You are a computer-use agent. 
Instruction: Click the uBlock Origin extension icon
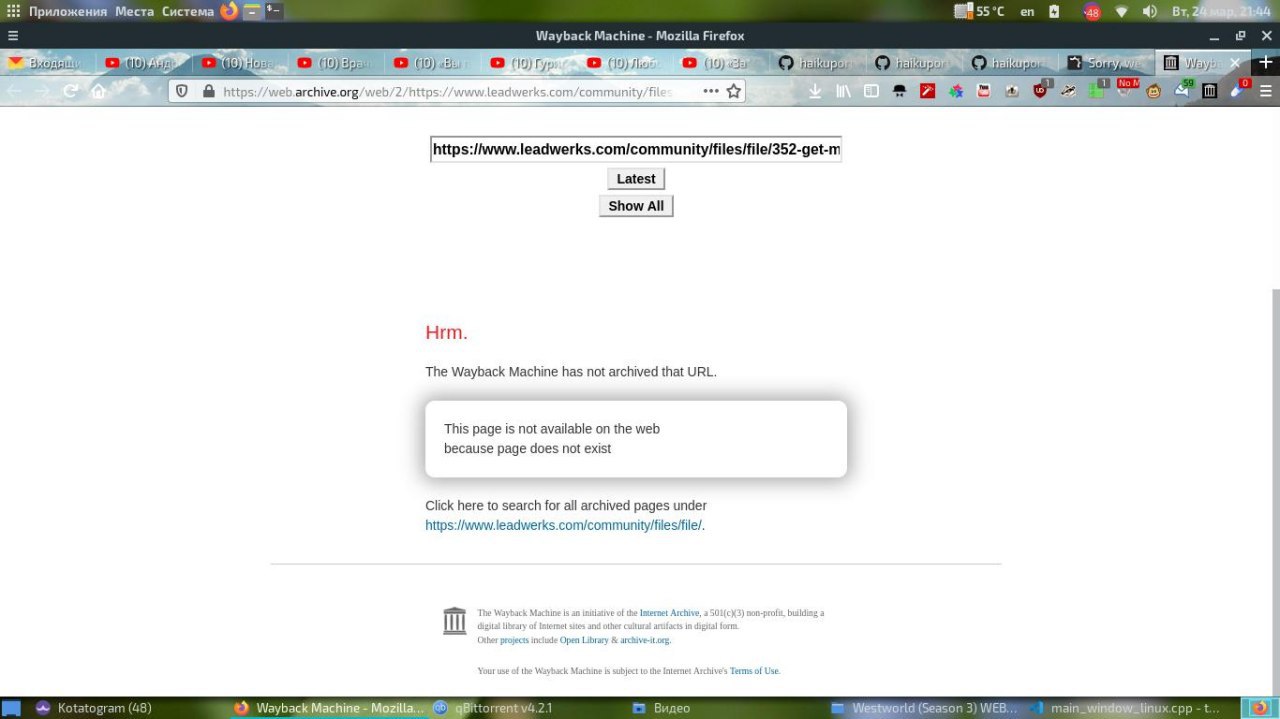point(1041,91)
